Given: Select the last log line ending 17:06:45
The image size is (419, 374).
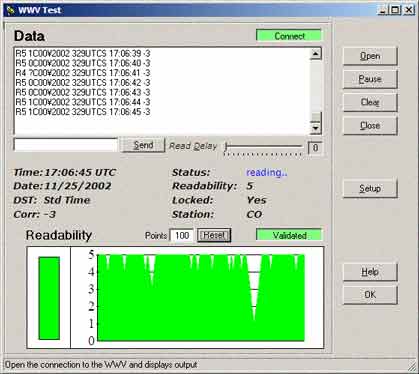Looking at the screenshot, I should (x=83, y=112).
